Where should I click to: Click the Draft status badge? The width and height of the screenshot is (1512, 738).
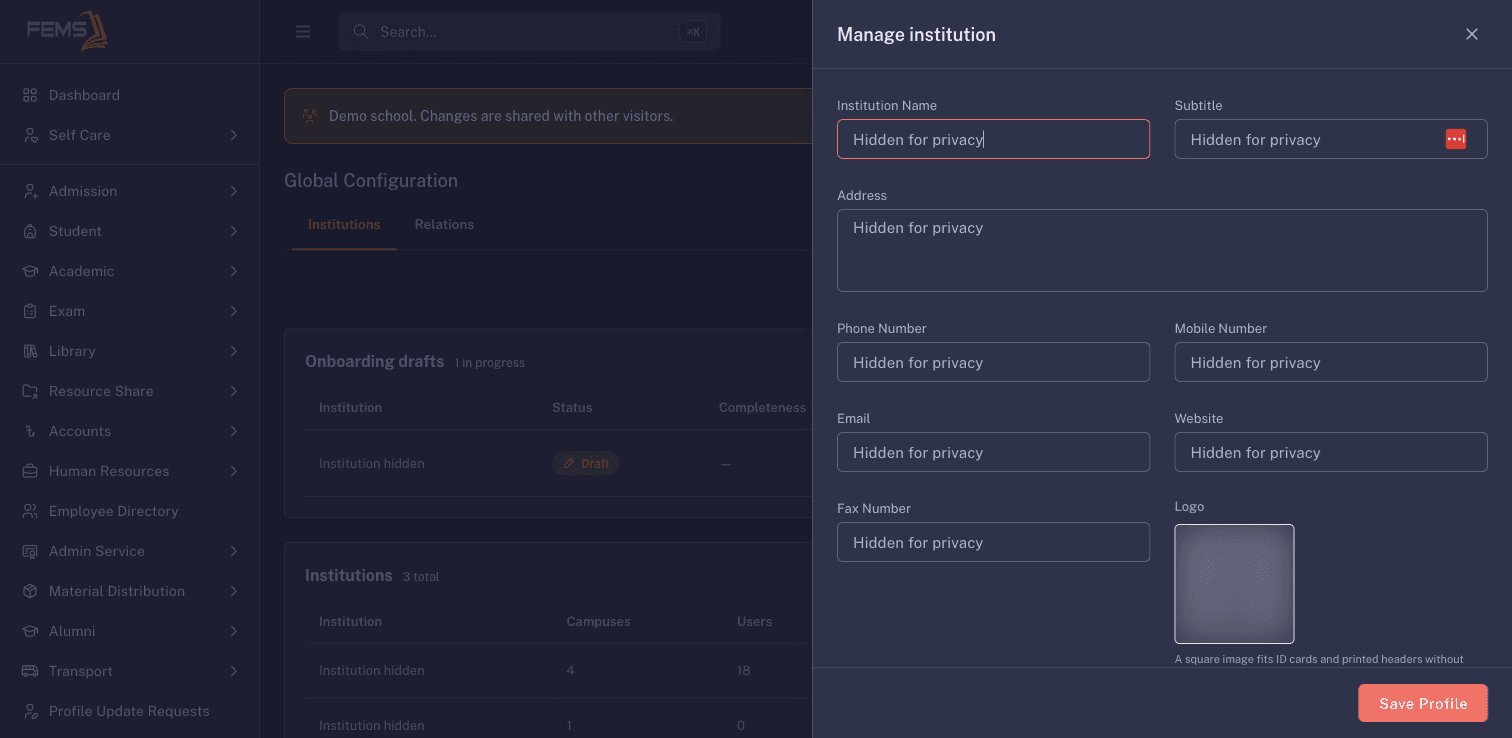pyautogui.click(x=586, y=463)
